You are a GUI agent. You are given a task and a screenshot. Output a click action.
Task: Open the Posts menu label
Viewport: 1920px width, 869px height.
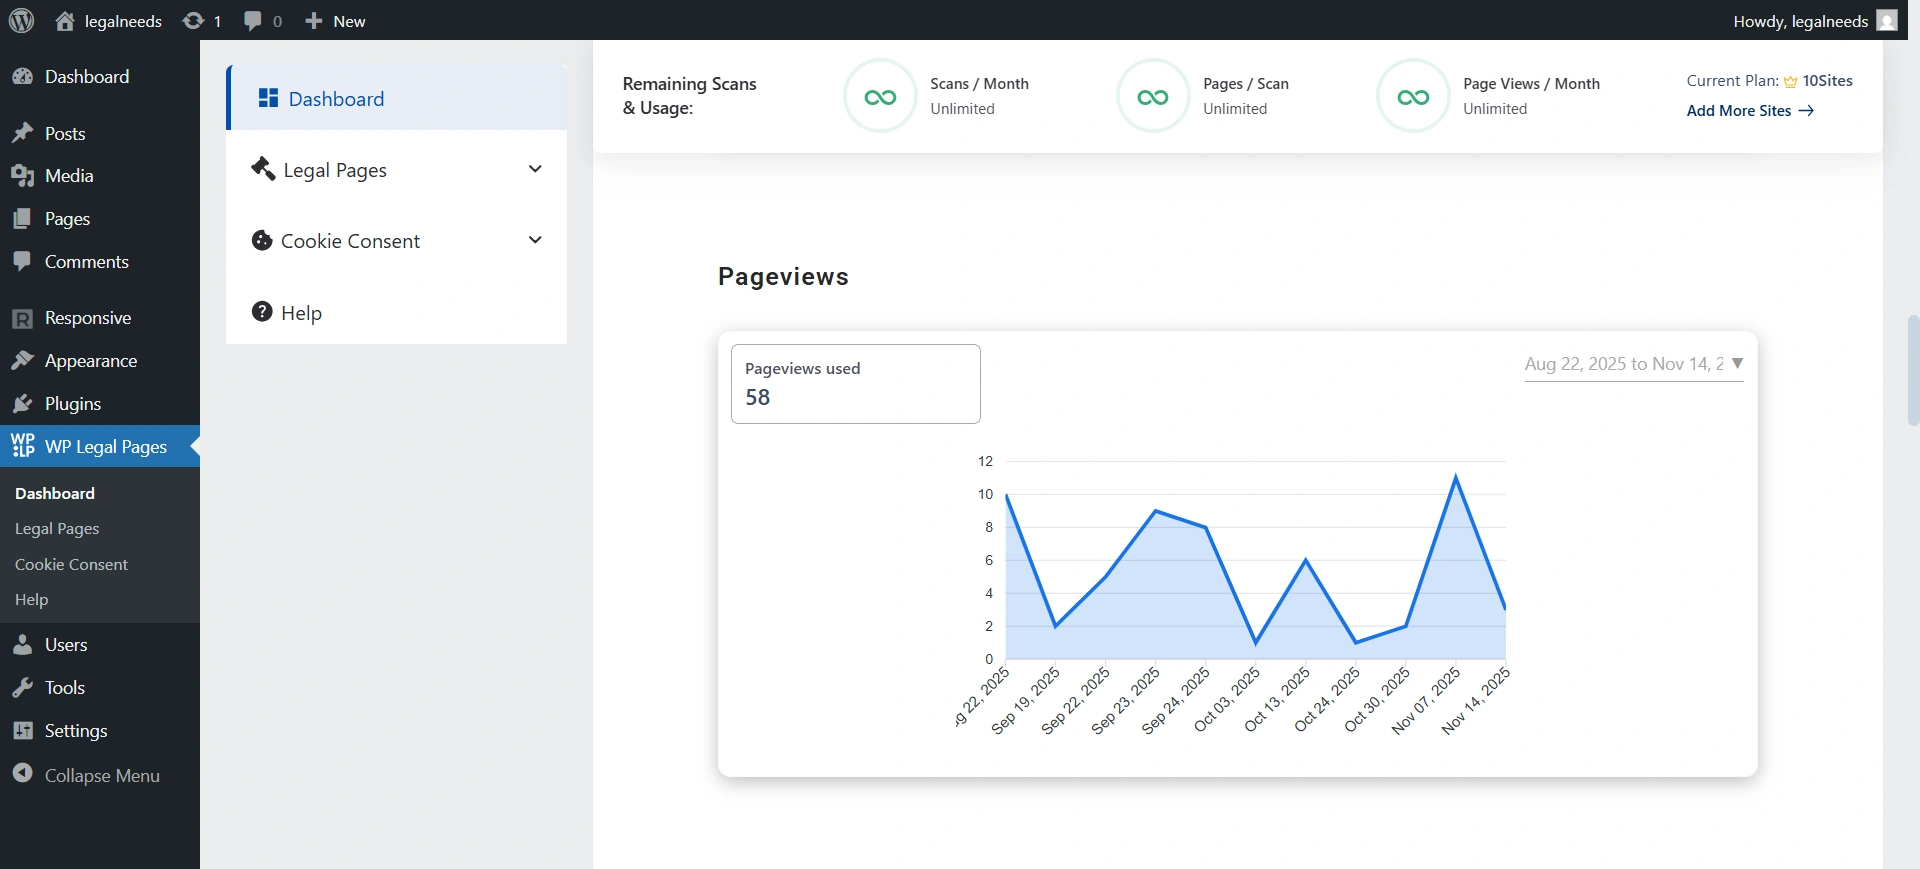coord(65,134)
